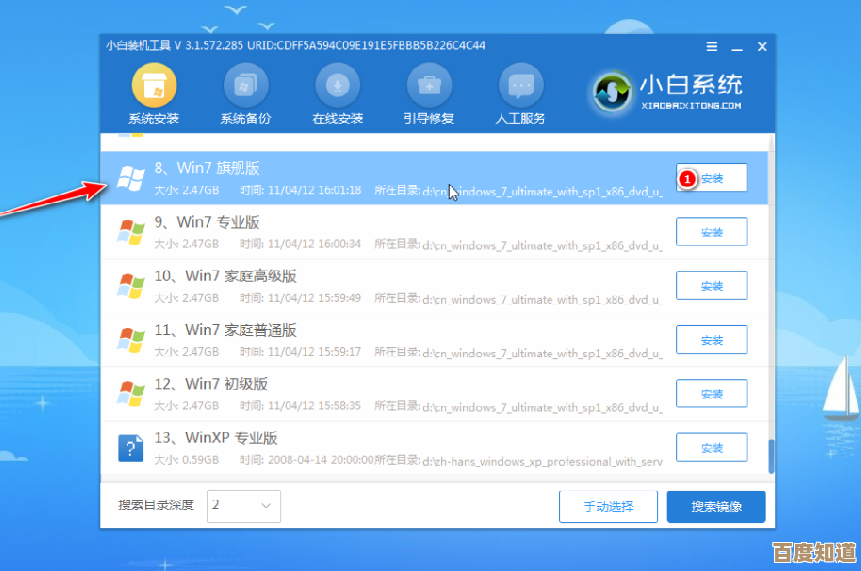
Task: Open the hamburger menu in title bar
Action: [712, 47]
